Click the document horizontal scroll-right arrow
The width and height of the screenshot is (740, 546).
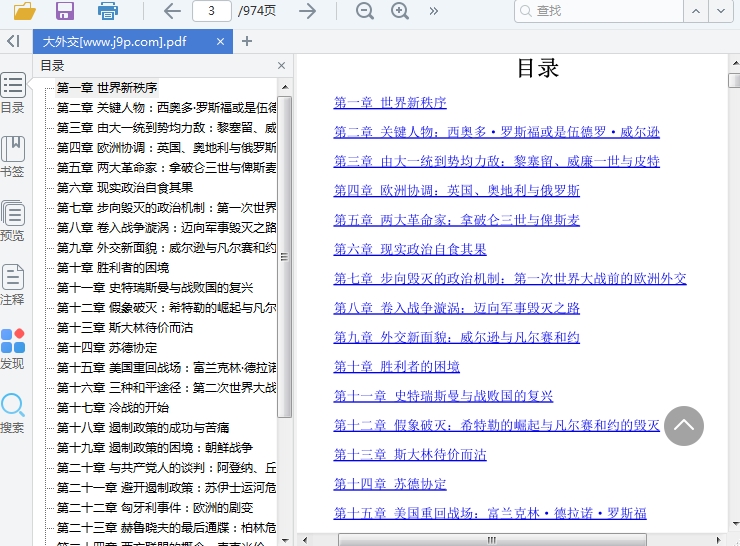pos(718,540)
